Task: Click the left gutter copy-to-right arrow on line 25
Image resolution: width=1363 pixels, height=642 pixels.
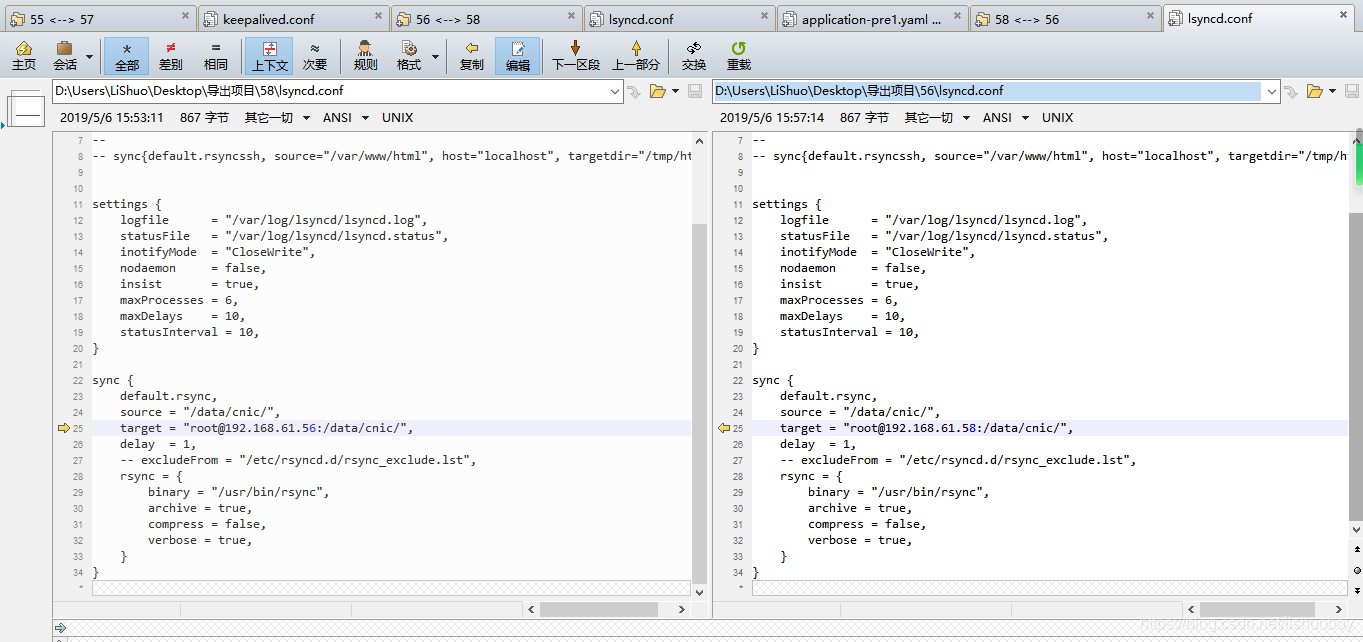Action: [x=64, y=428]
